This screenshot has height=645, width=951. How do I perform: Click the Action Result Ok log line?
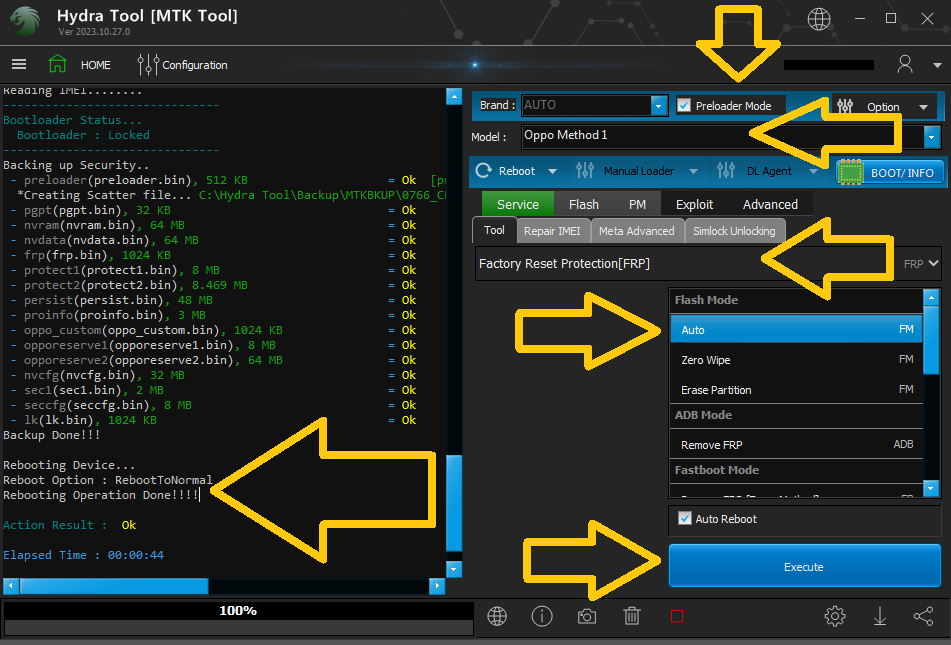point(70,525)
